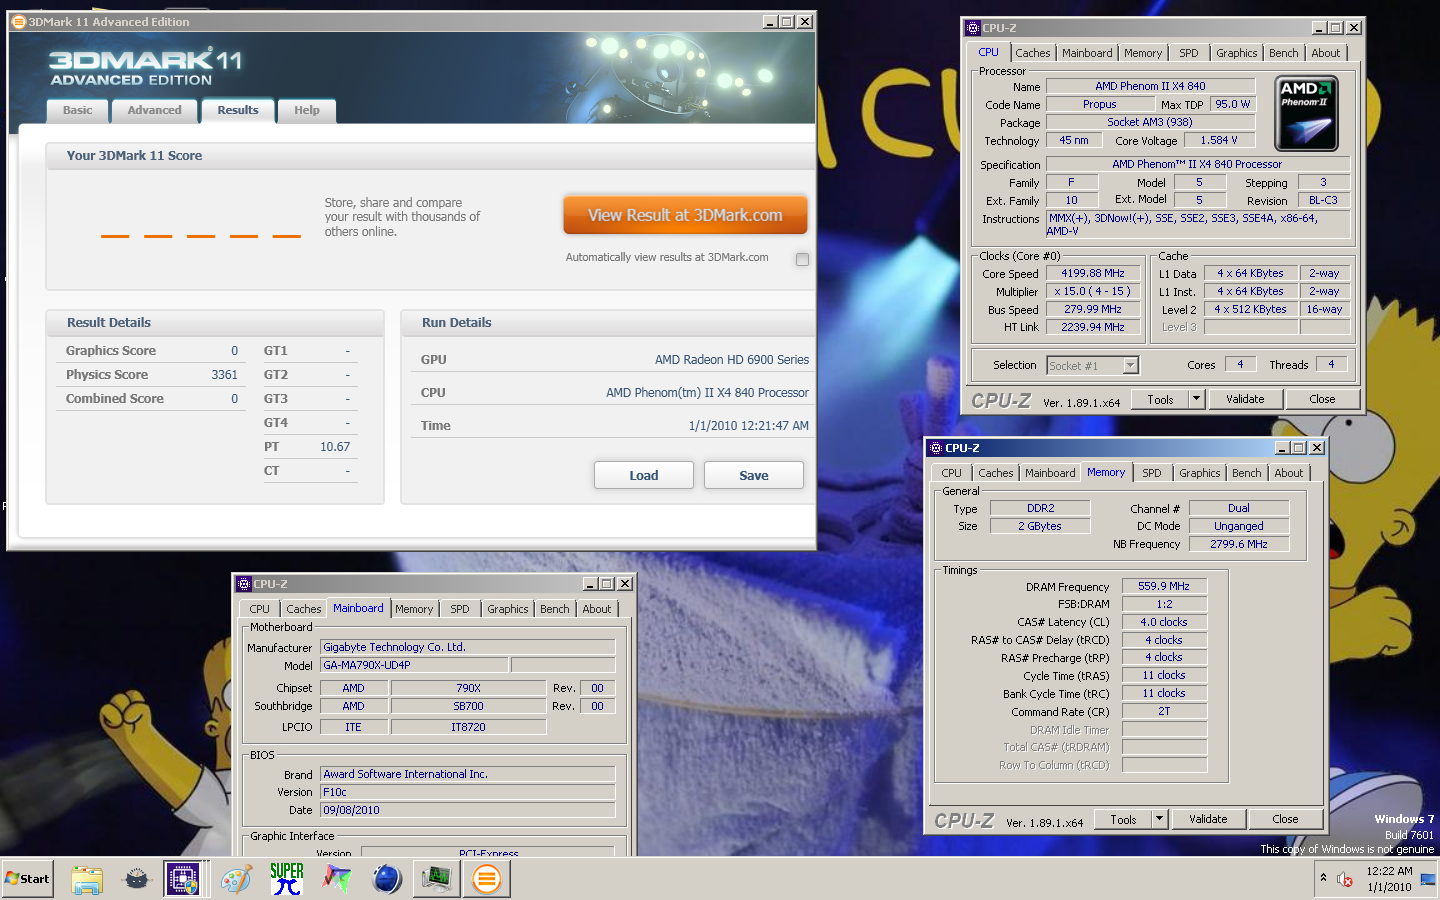Minimize the 3DMark 11 window
This screenshot has width=1440, height=900.
pyautogui.click(x=770, y=21)
